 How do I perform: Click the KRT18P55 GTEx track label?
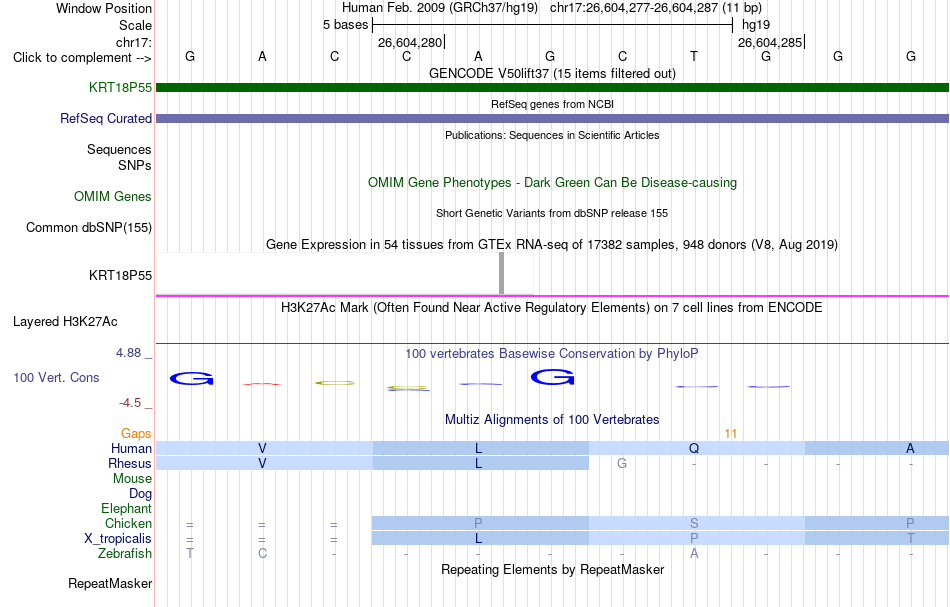click(x=120, y=275)
